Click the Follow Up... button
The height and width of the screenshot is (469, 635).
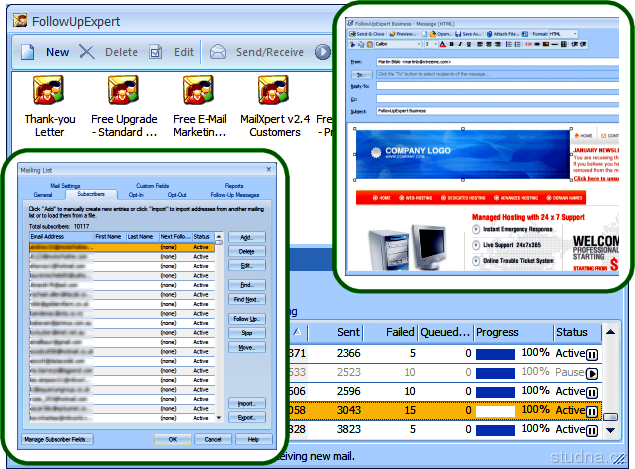(x=247, y=319)
